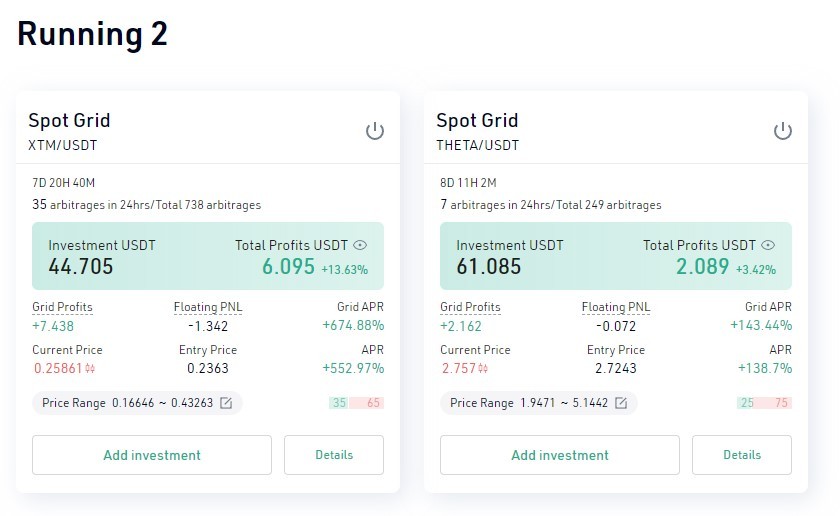
Task: Click the price switch icon beside 0.25861
Action: [90, 369]
